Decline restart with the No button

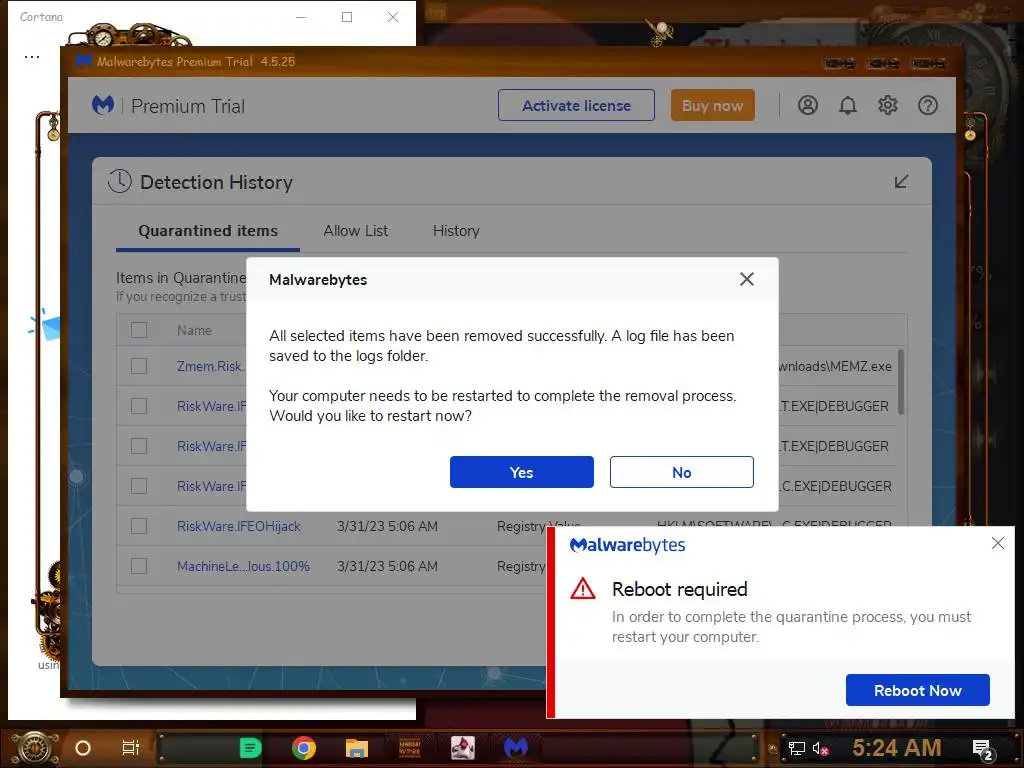681,472
